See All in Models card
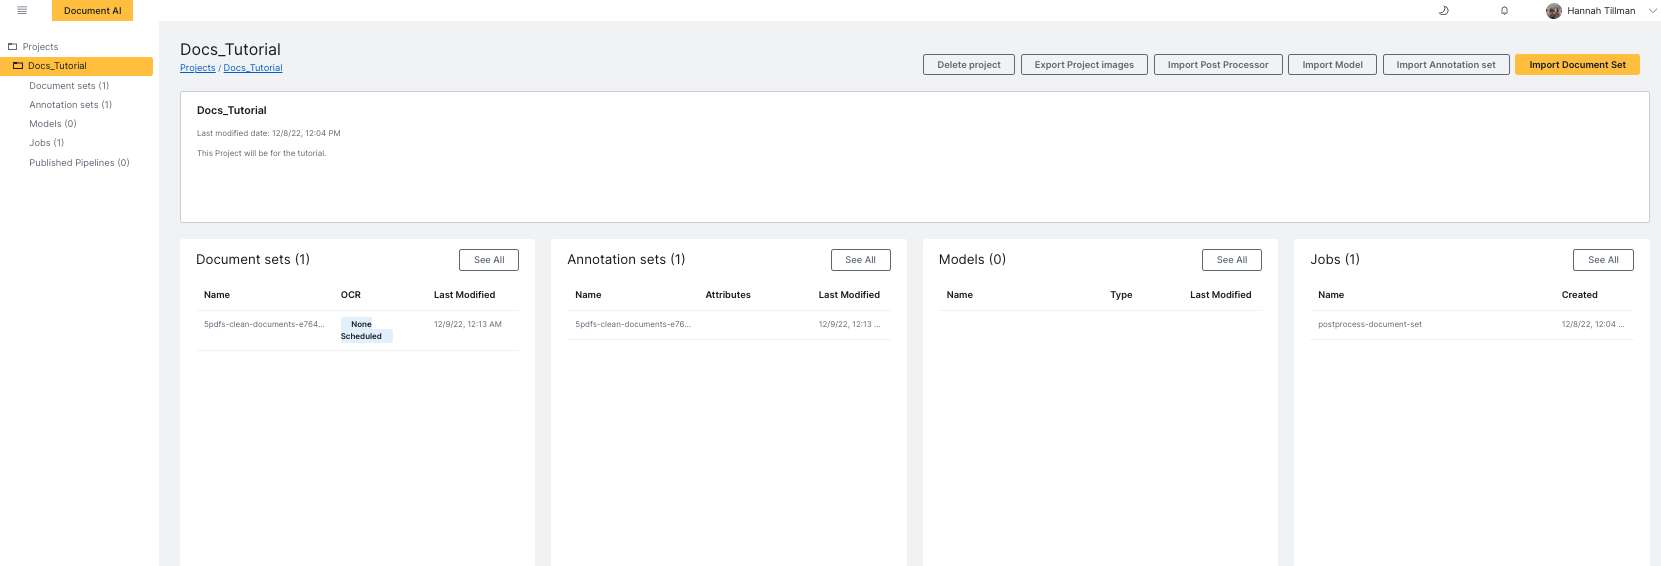The image size is (1661, 566). (1232, 260)
